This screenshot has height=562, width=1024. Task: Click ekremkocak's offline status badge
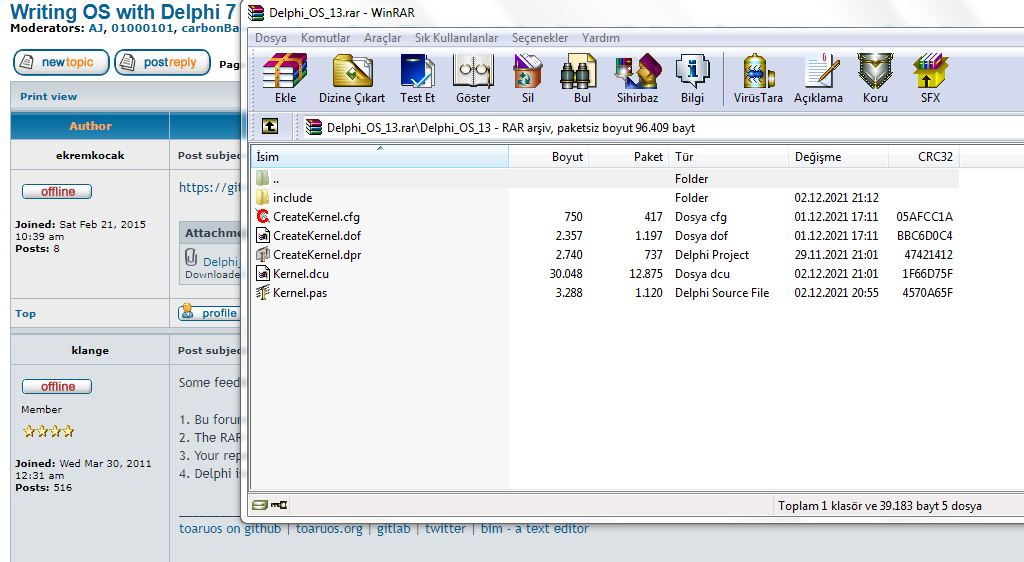pos(57,191)
